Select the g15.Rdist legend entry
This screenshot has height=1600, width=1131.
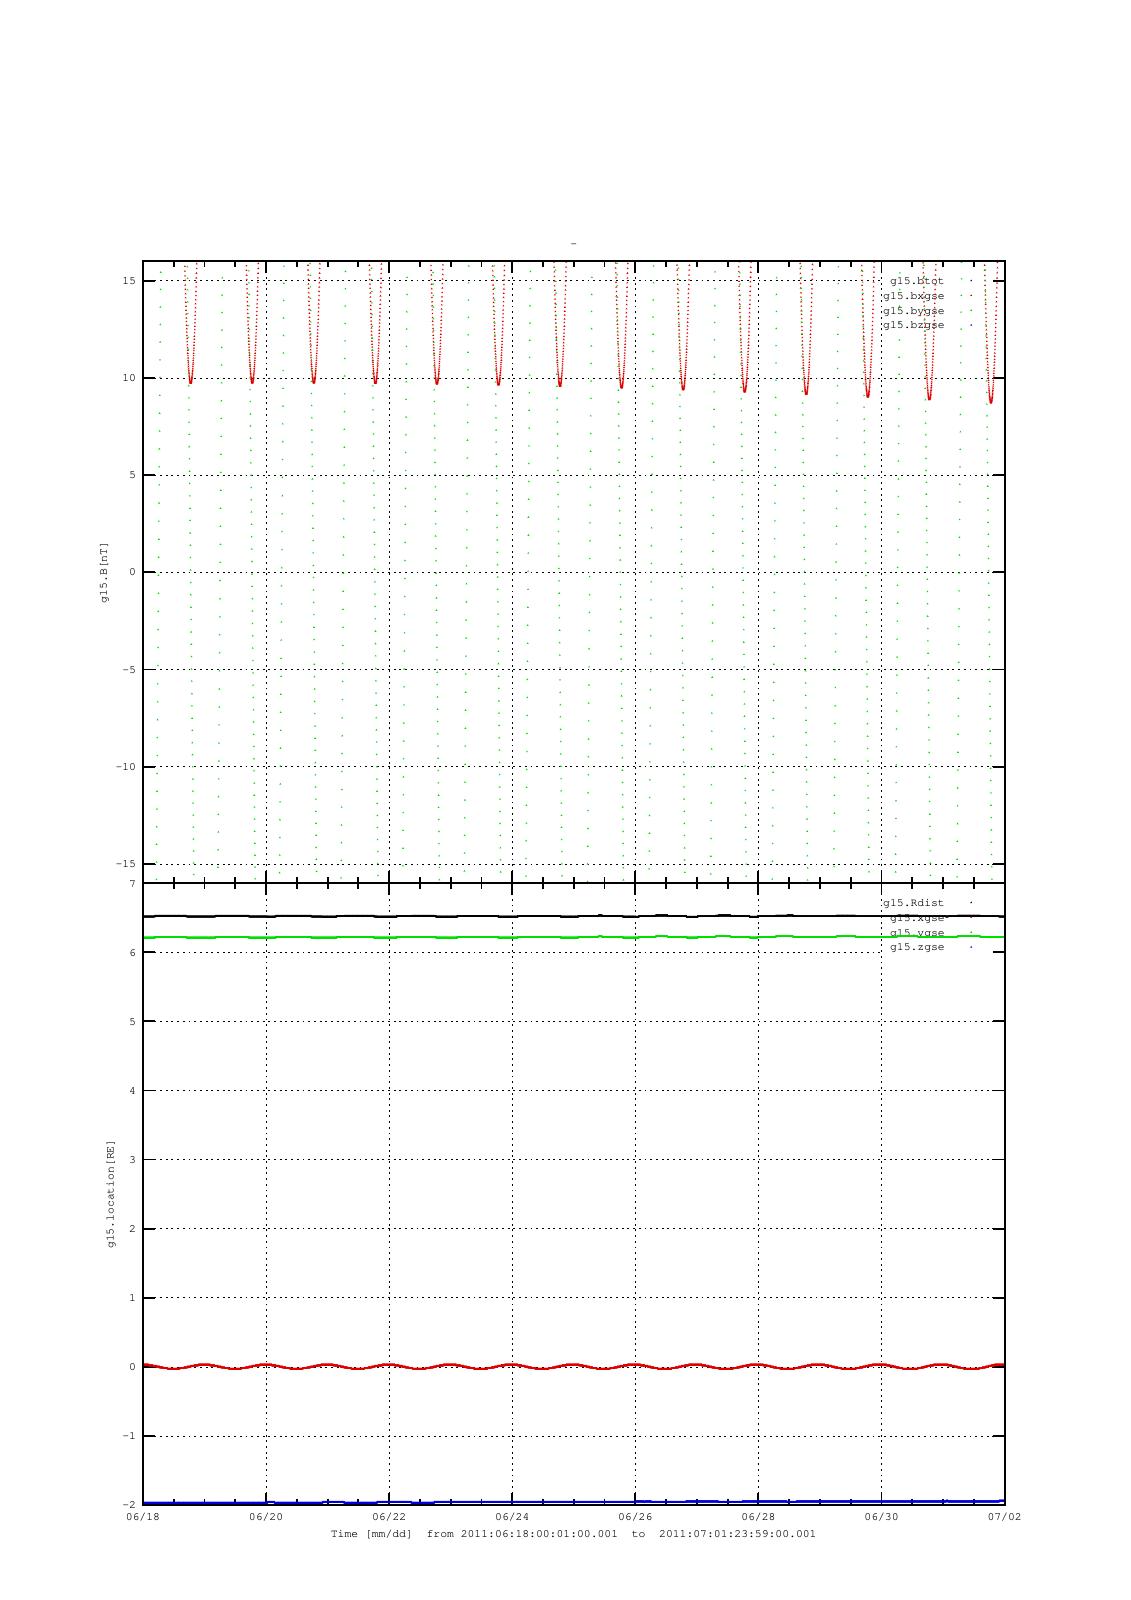point(913,903)
